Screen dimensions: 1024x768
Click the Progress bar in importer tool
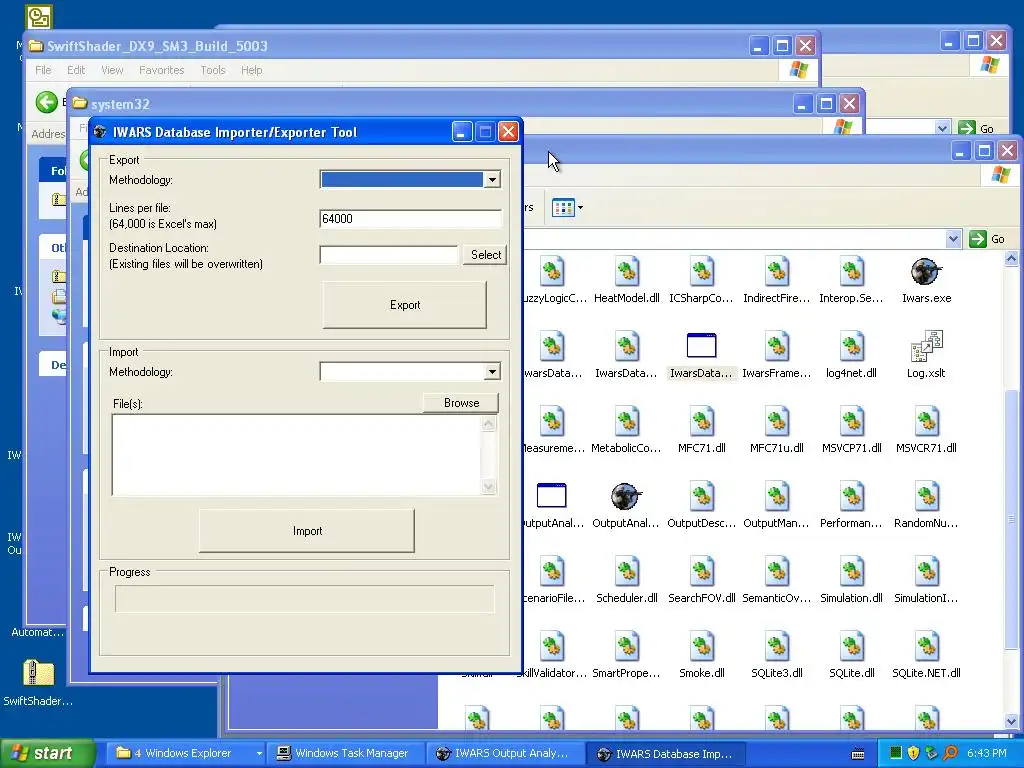[x=304, y=598]
